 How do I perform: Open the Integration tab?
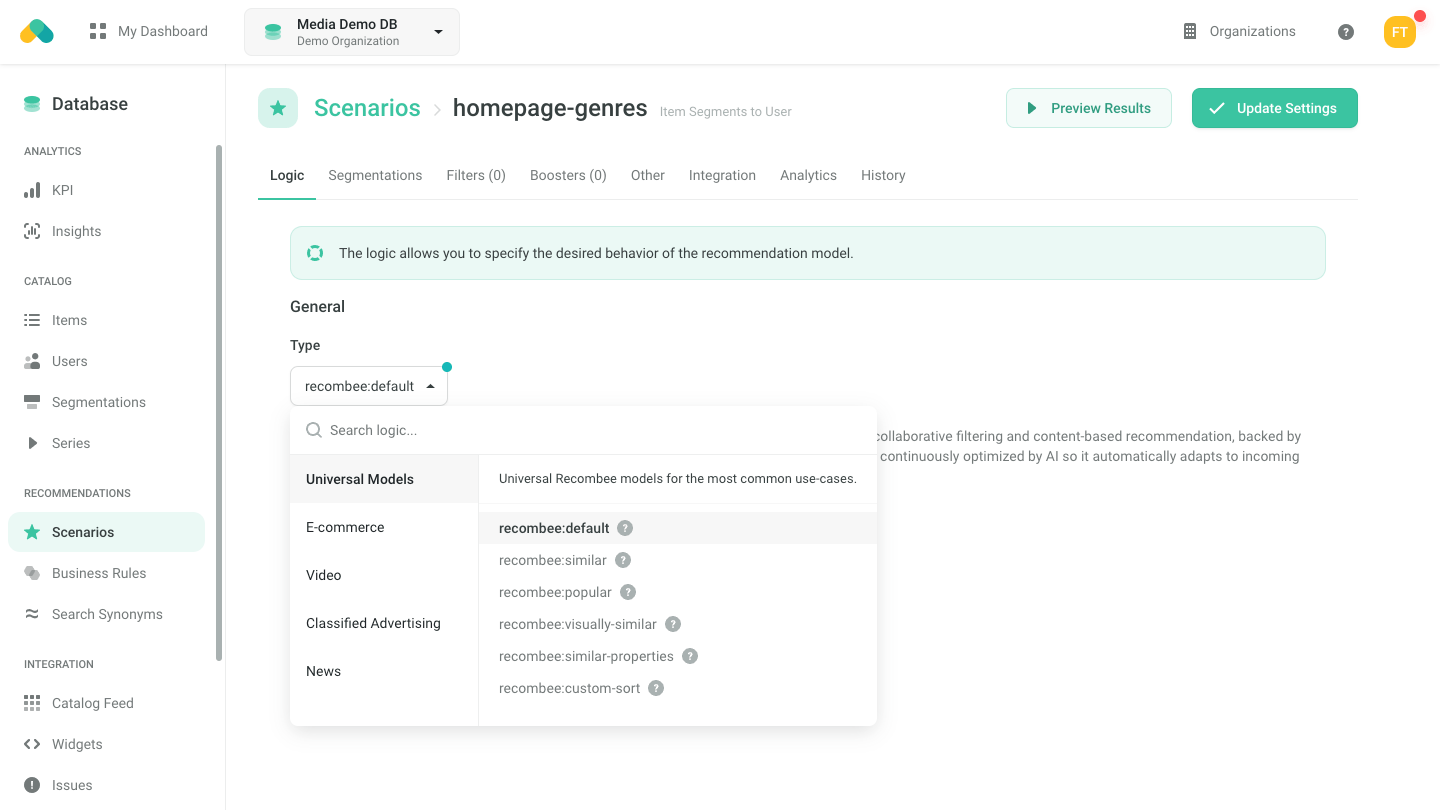pyautogui.click(x=722, y=175)
